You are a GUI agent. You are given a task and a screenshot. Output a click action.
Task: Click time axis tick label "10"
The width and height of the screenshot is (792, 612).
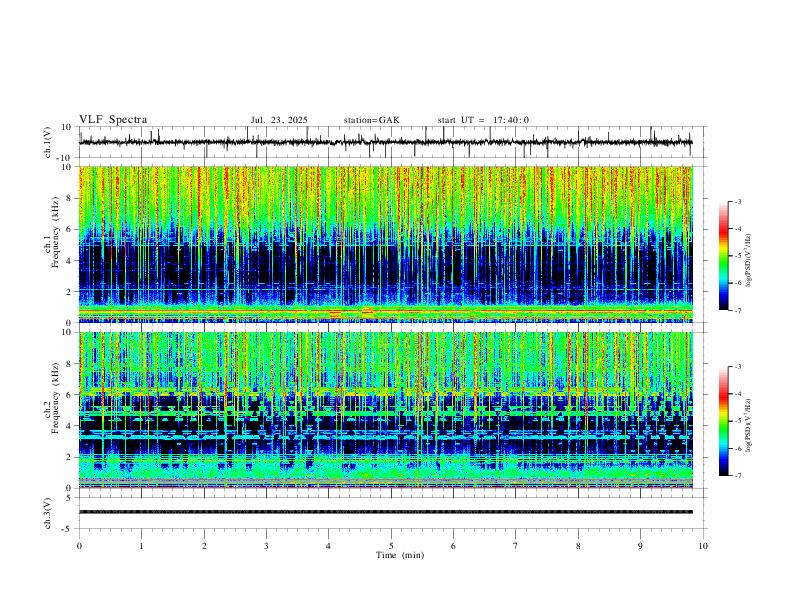coord(703,546)
